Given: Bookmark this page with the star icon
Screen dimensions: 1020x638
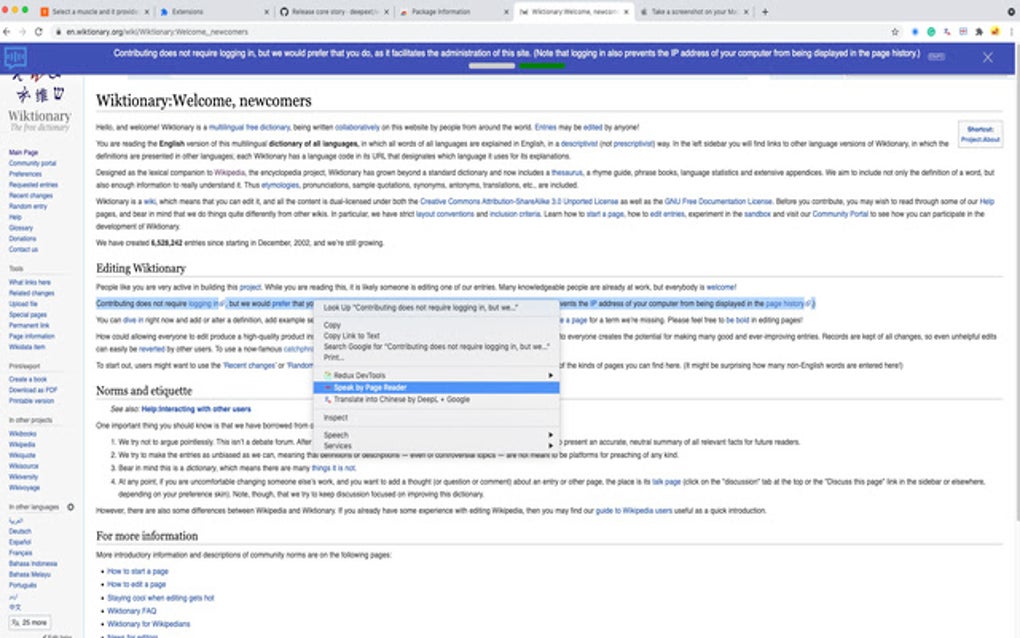Looking at the screenshot, I should tap(895, 31).
